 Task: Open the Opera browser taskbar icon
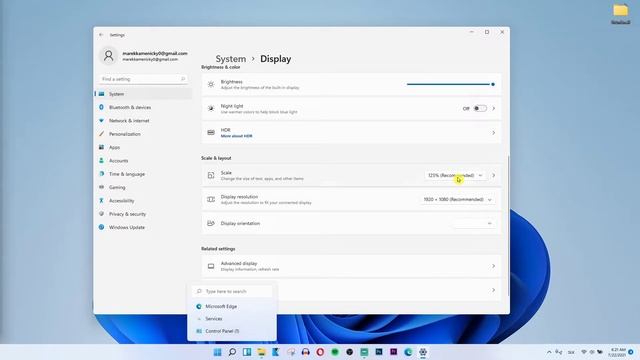coord(320,352)
